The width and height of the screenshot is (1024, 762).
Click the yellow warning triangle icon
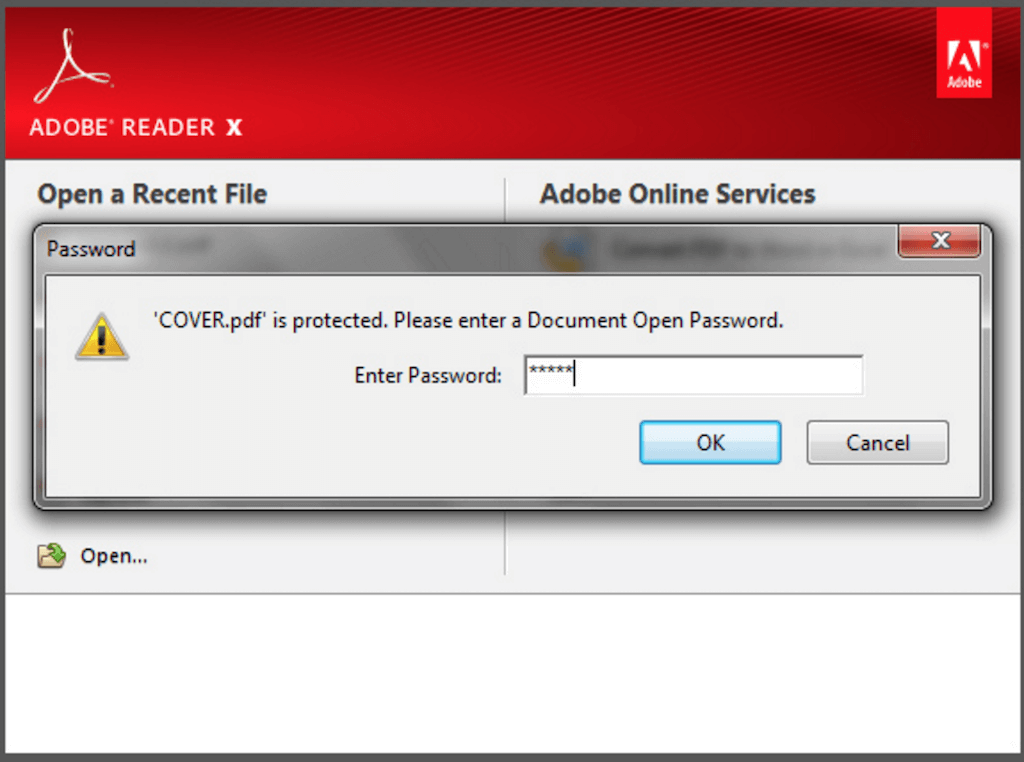(102, 337)
